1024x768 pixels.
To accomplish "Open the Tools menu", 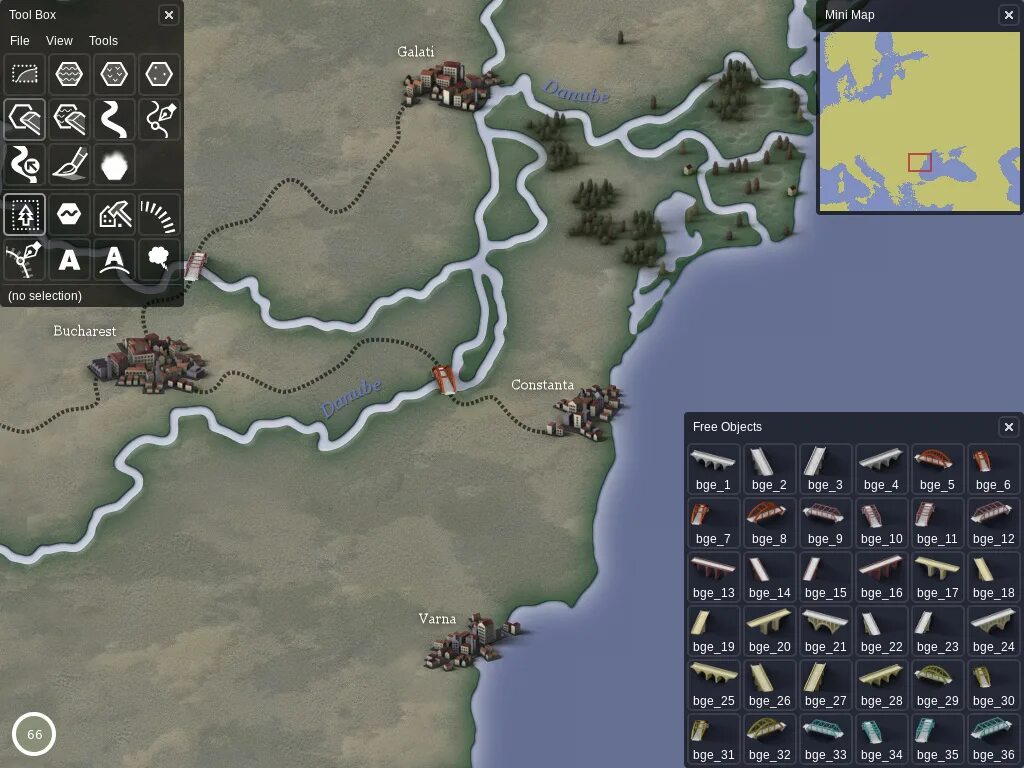I will tap(103, 40).
